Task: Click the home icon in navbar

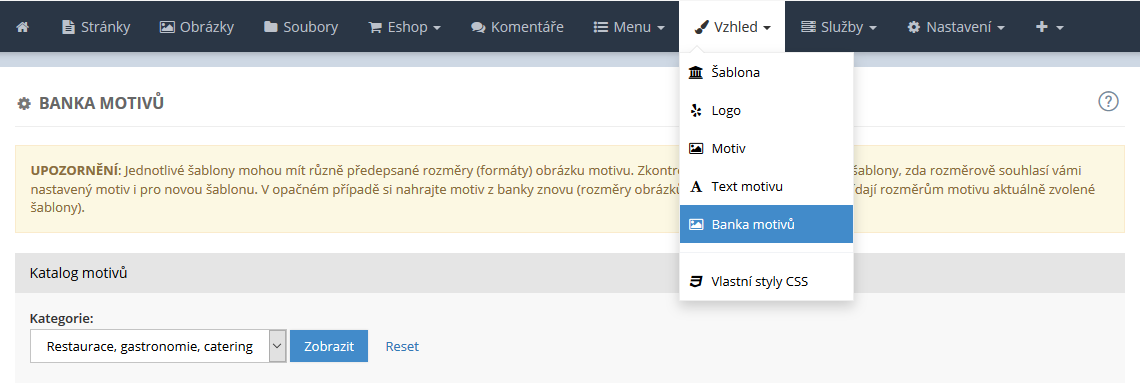Action: pos(23,27)
